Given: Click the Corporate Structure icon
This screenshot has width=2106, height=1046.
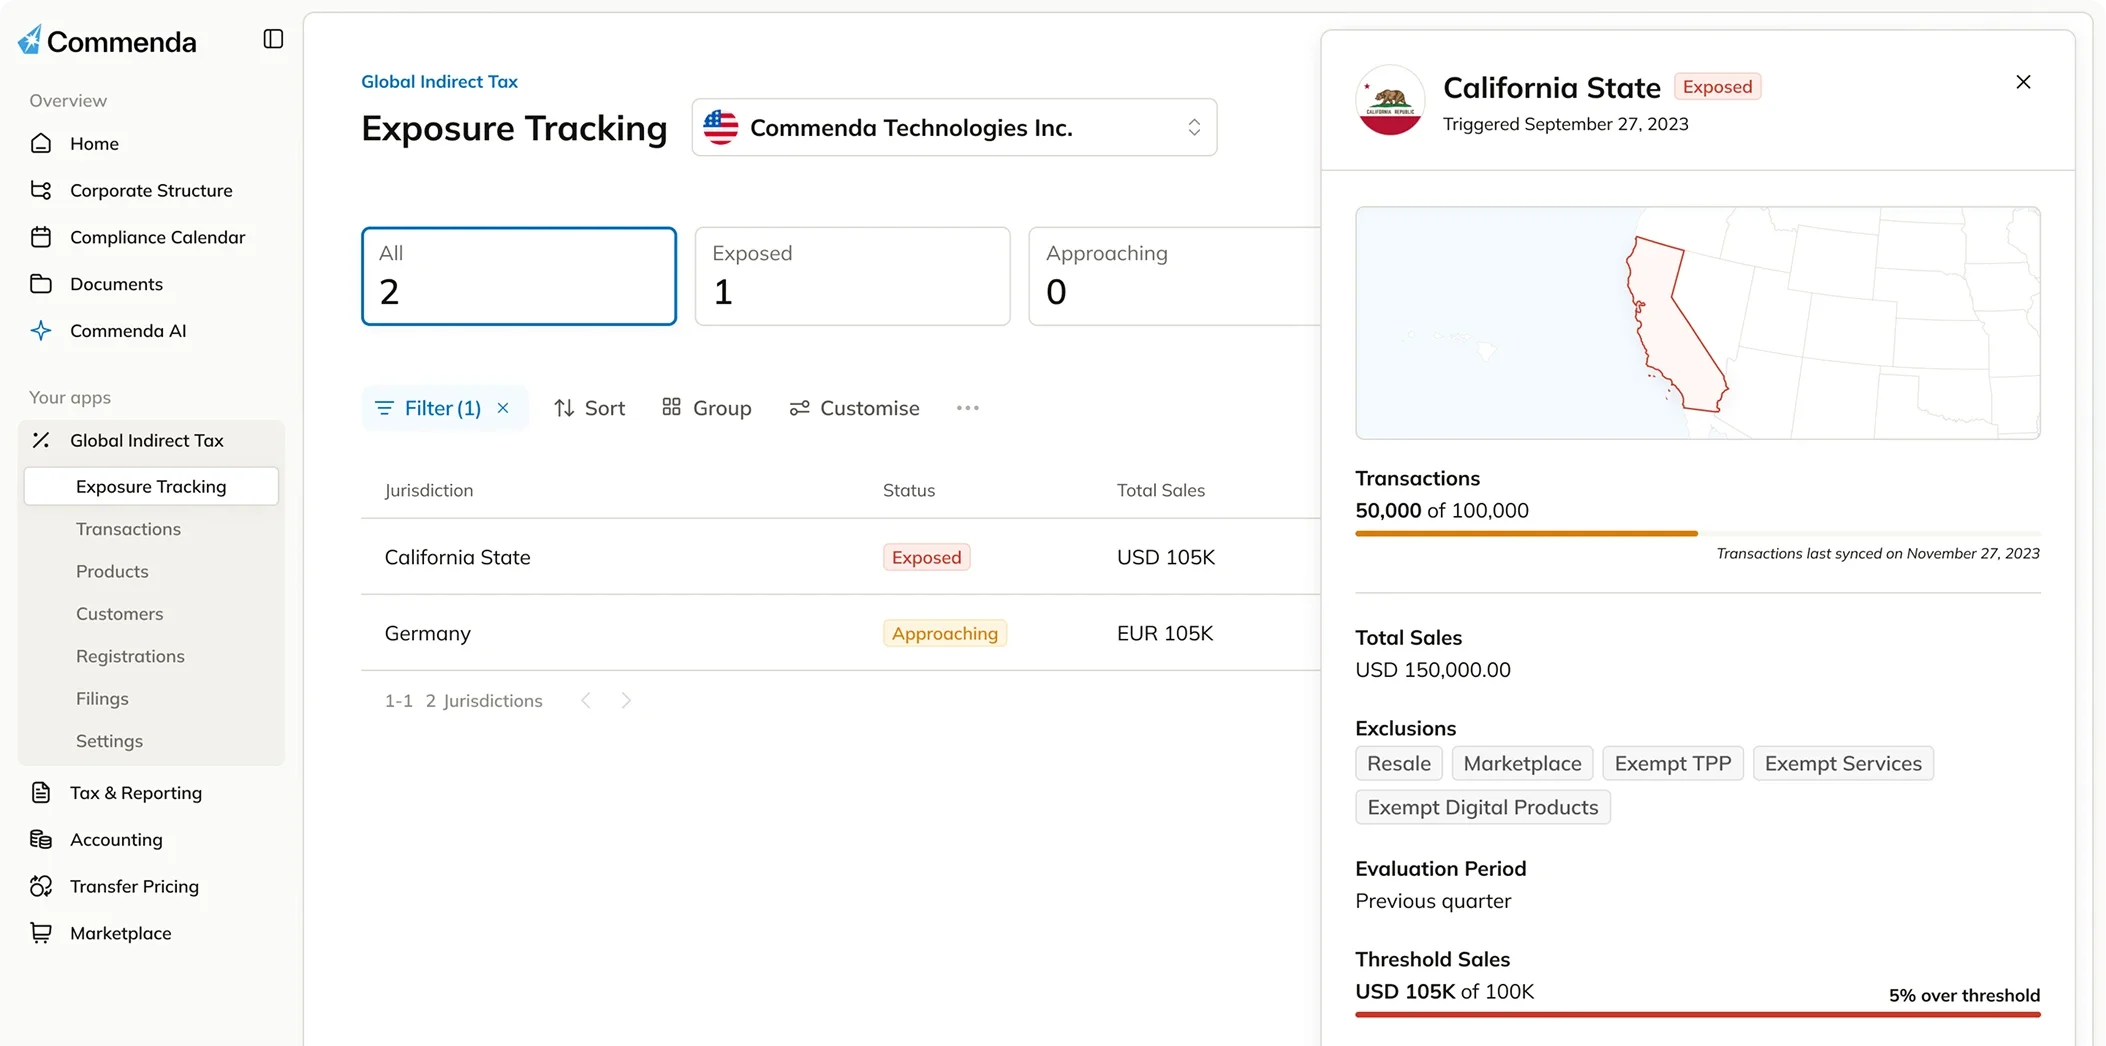Looking at the screenshot, I should tap(41, 190).
